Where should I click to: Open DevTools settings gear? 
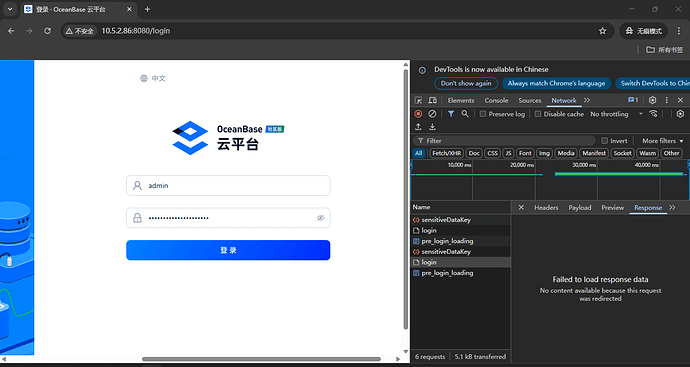click(653, 100)
